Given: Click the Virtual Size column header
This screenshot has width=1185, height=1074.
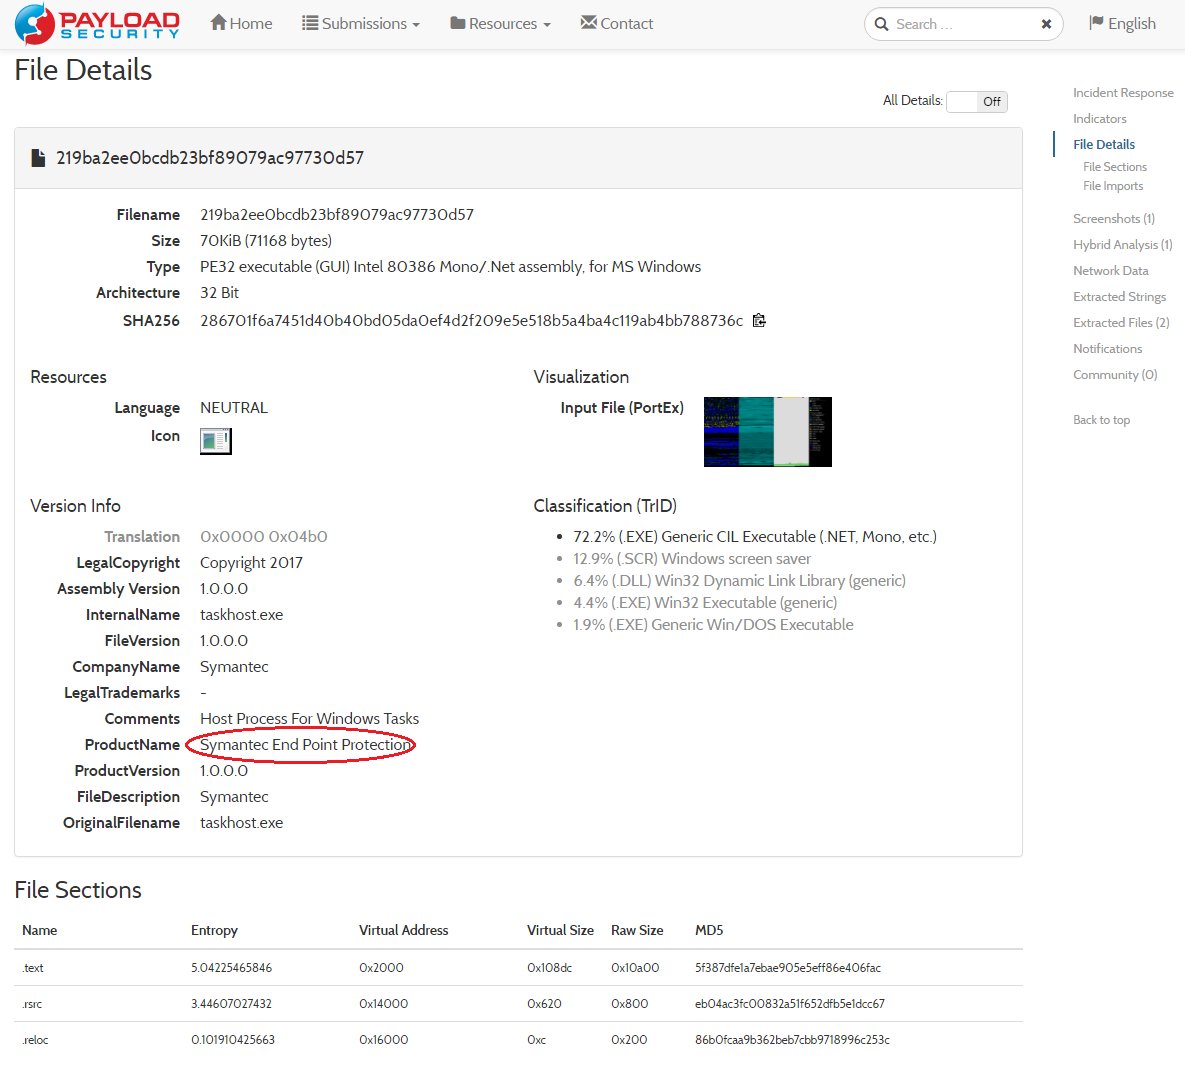Looking at the screenshot, I should 560,930.
